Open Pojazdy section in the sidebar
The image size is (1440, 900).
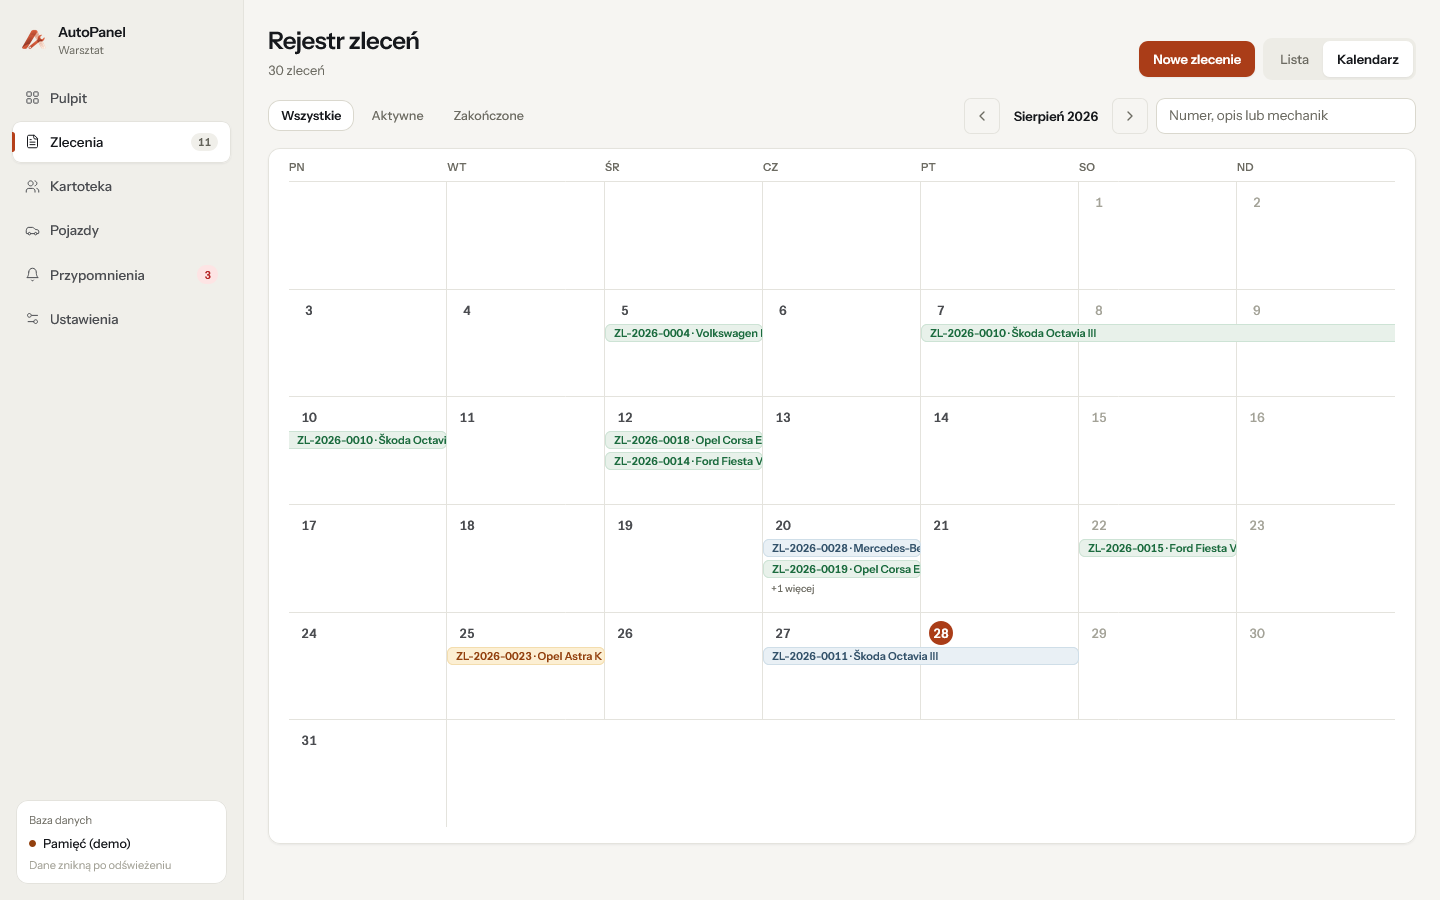point(121,230)
